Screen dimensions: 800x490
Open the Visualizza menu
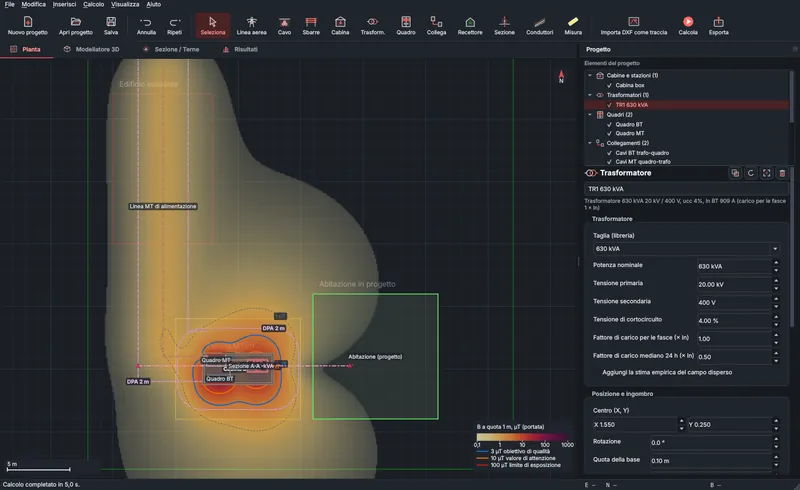tap(125, 4)
